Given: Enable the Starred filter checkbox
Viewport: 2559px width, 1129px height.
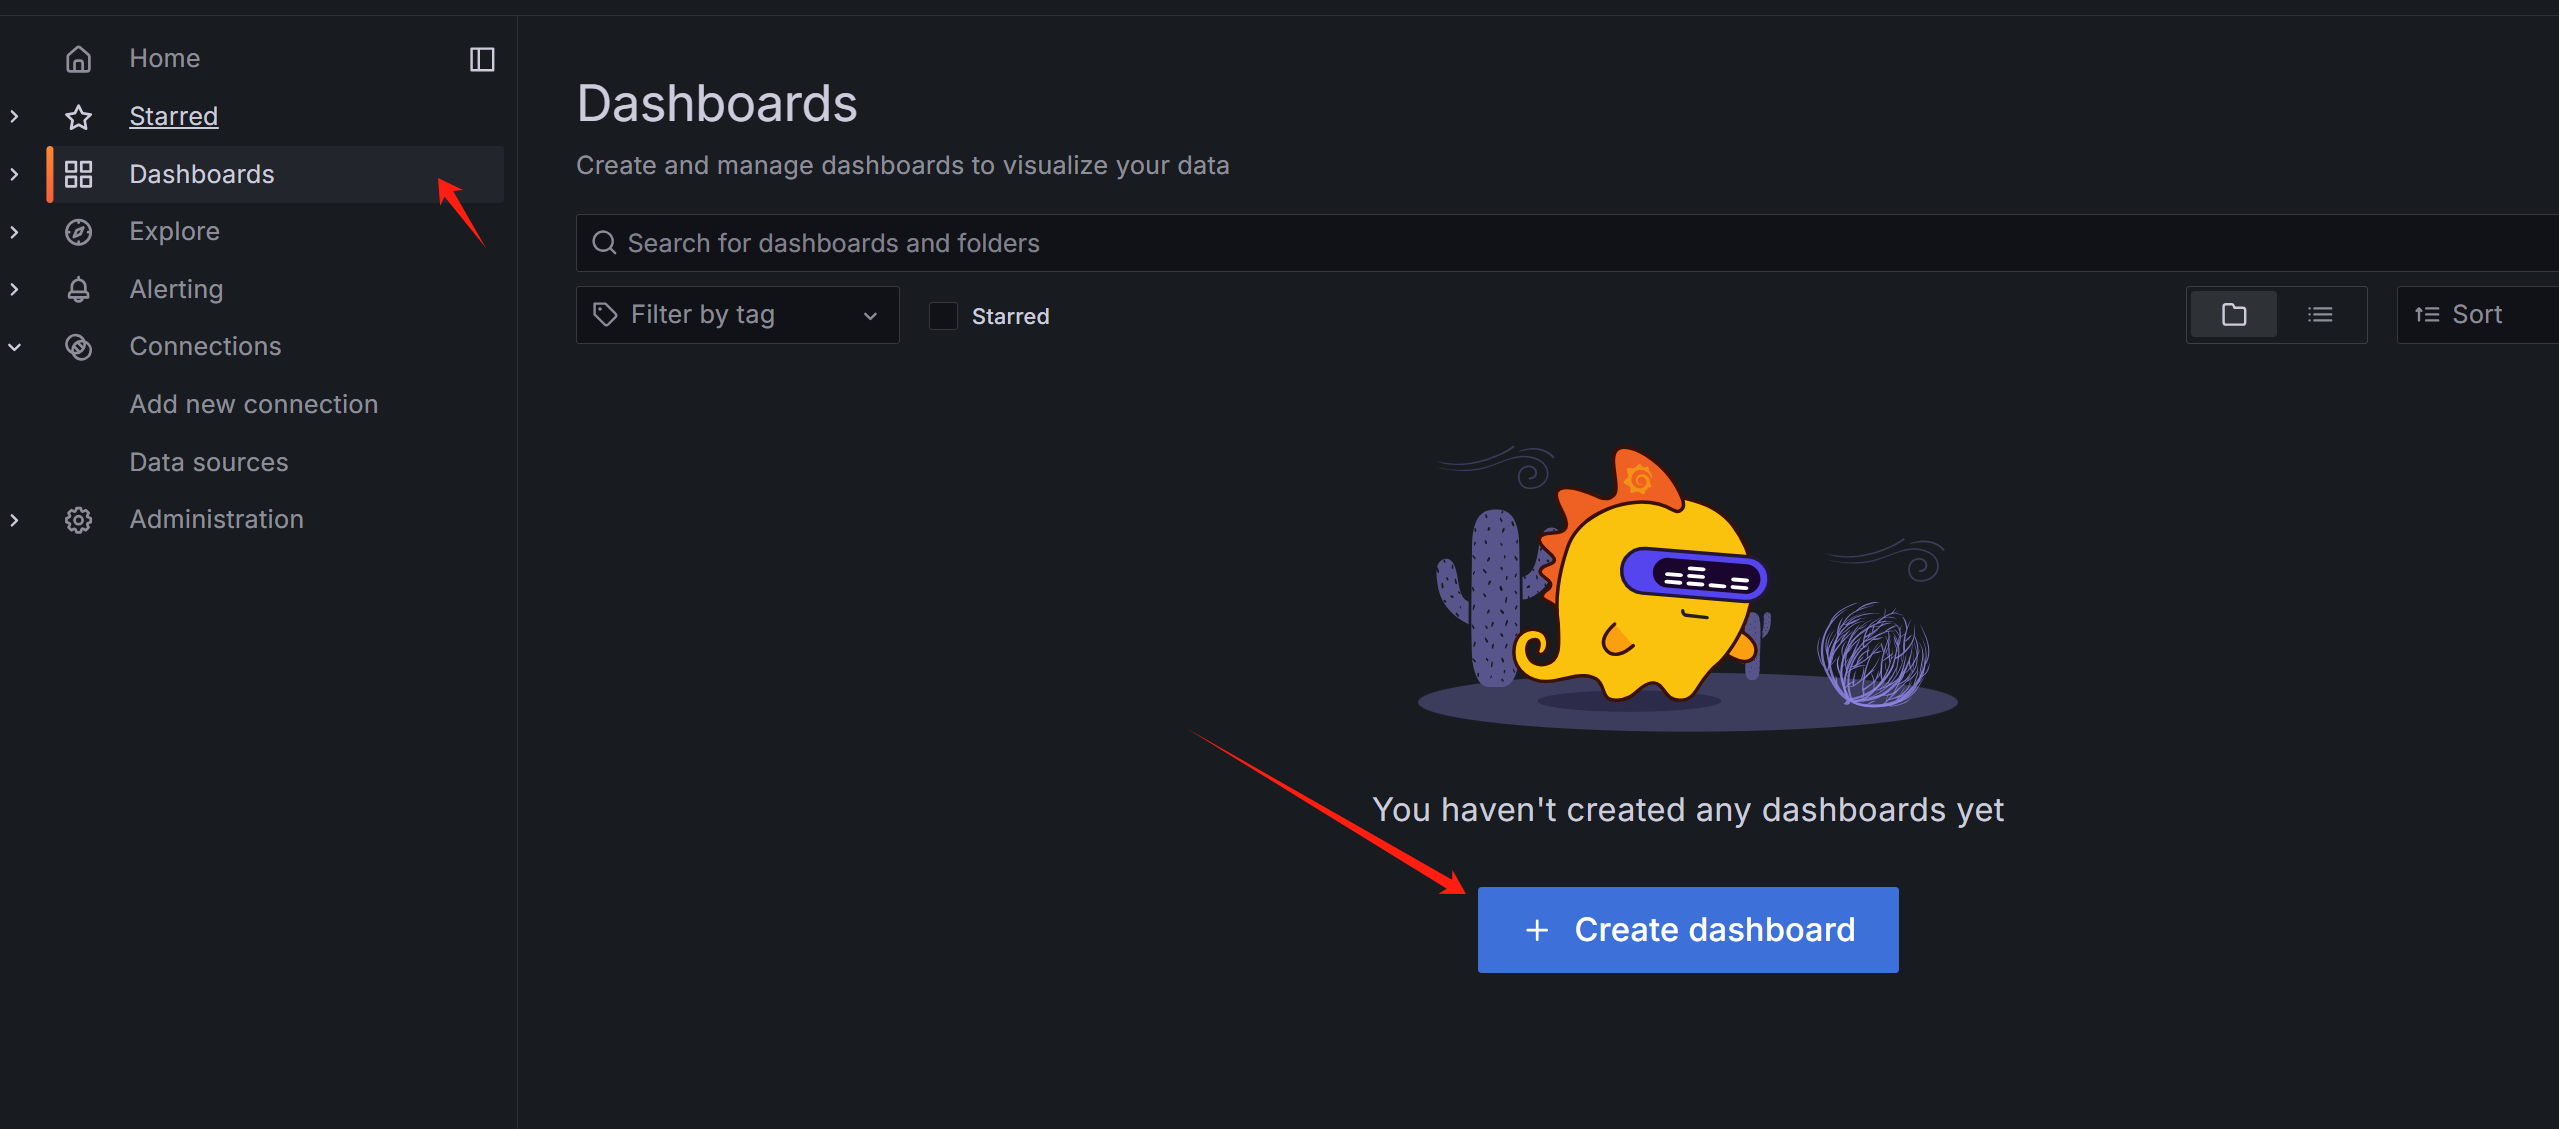Looking at the screenshot, I should pos(943,316).
